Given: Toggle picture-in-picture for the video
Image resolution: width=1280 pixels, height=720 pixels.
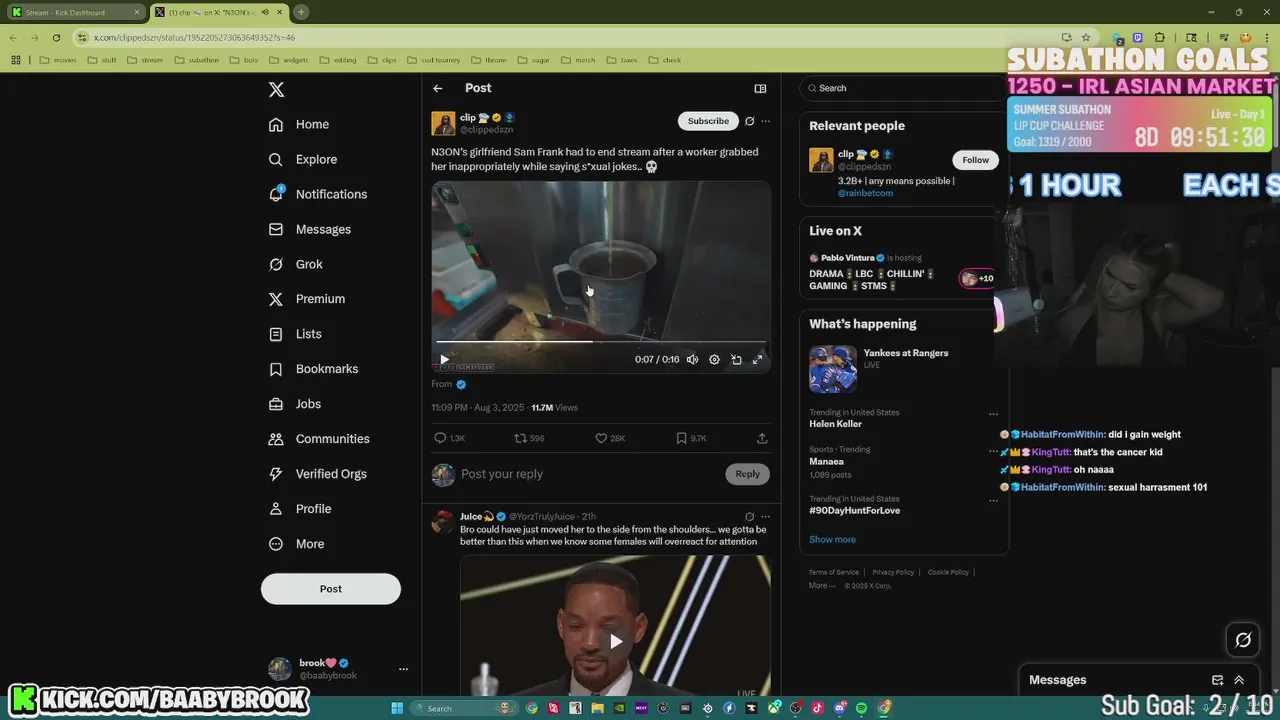Looking at the screenshot, I should (x=736, y=359).
